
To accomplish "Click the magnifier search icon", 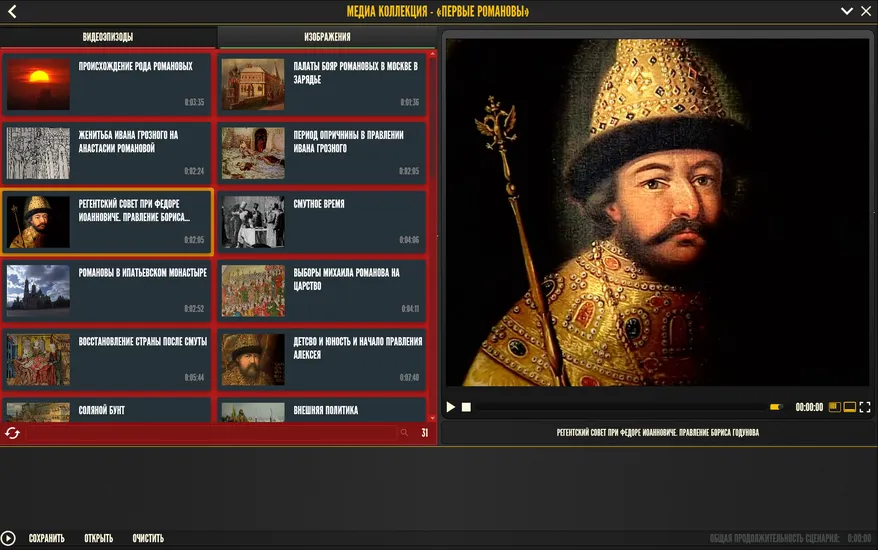I will coord(404,433).
